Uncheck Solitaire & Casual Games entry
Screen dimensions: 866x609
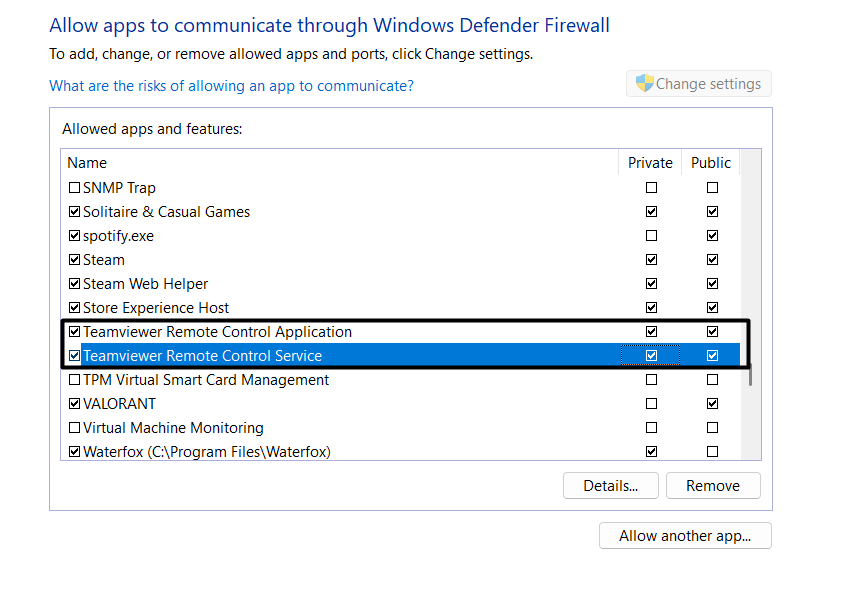74,212
